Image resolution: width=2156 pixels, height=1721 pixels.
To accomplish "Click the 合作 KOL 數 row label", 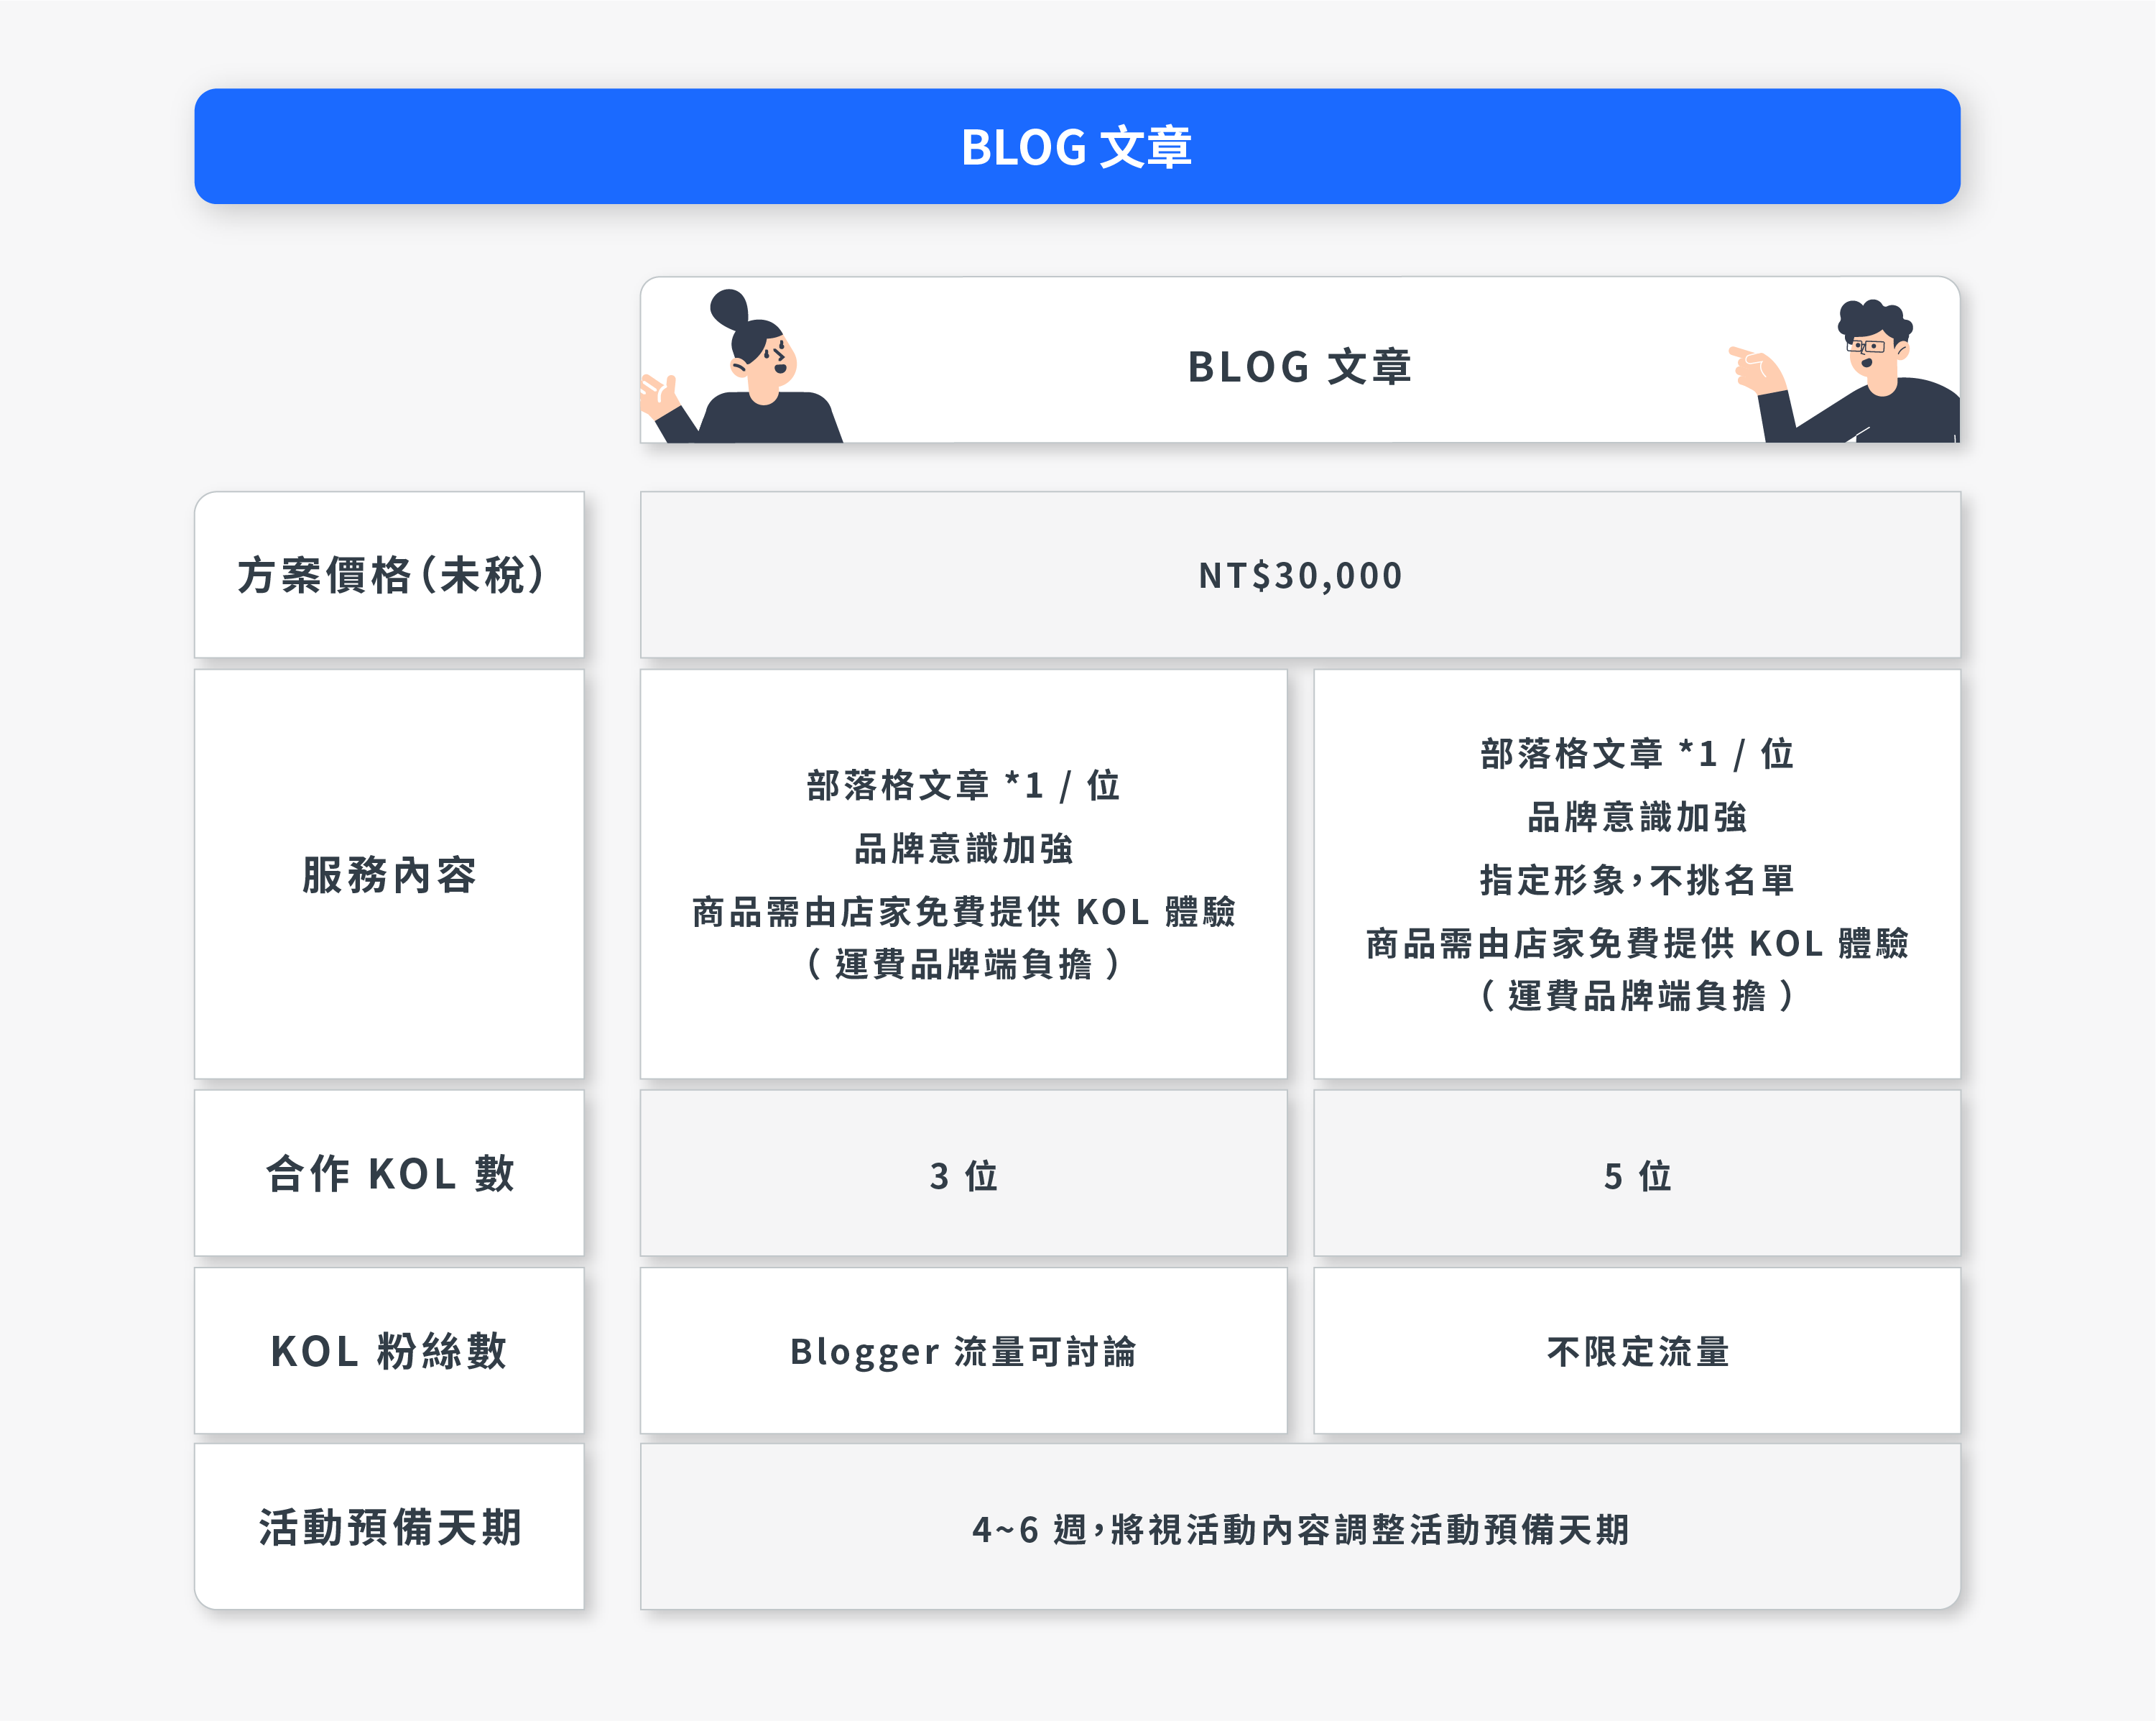I will coord(389,1173).
